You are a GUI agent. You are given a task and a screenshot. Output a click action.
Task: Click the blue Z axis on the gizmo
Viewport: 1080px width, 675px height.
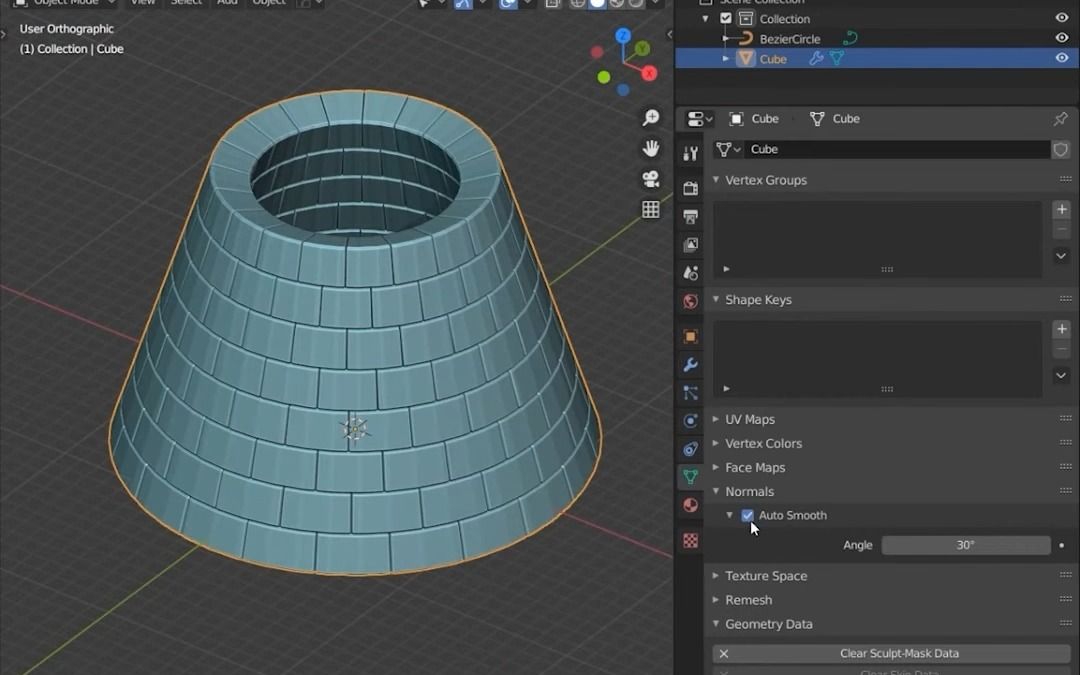(623, 35)
